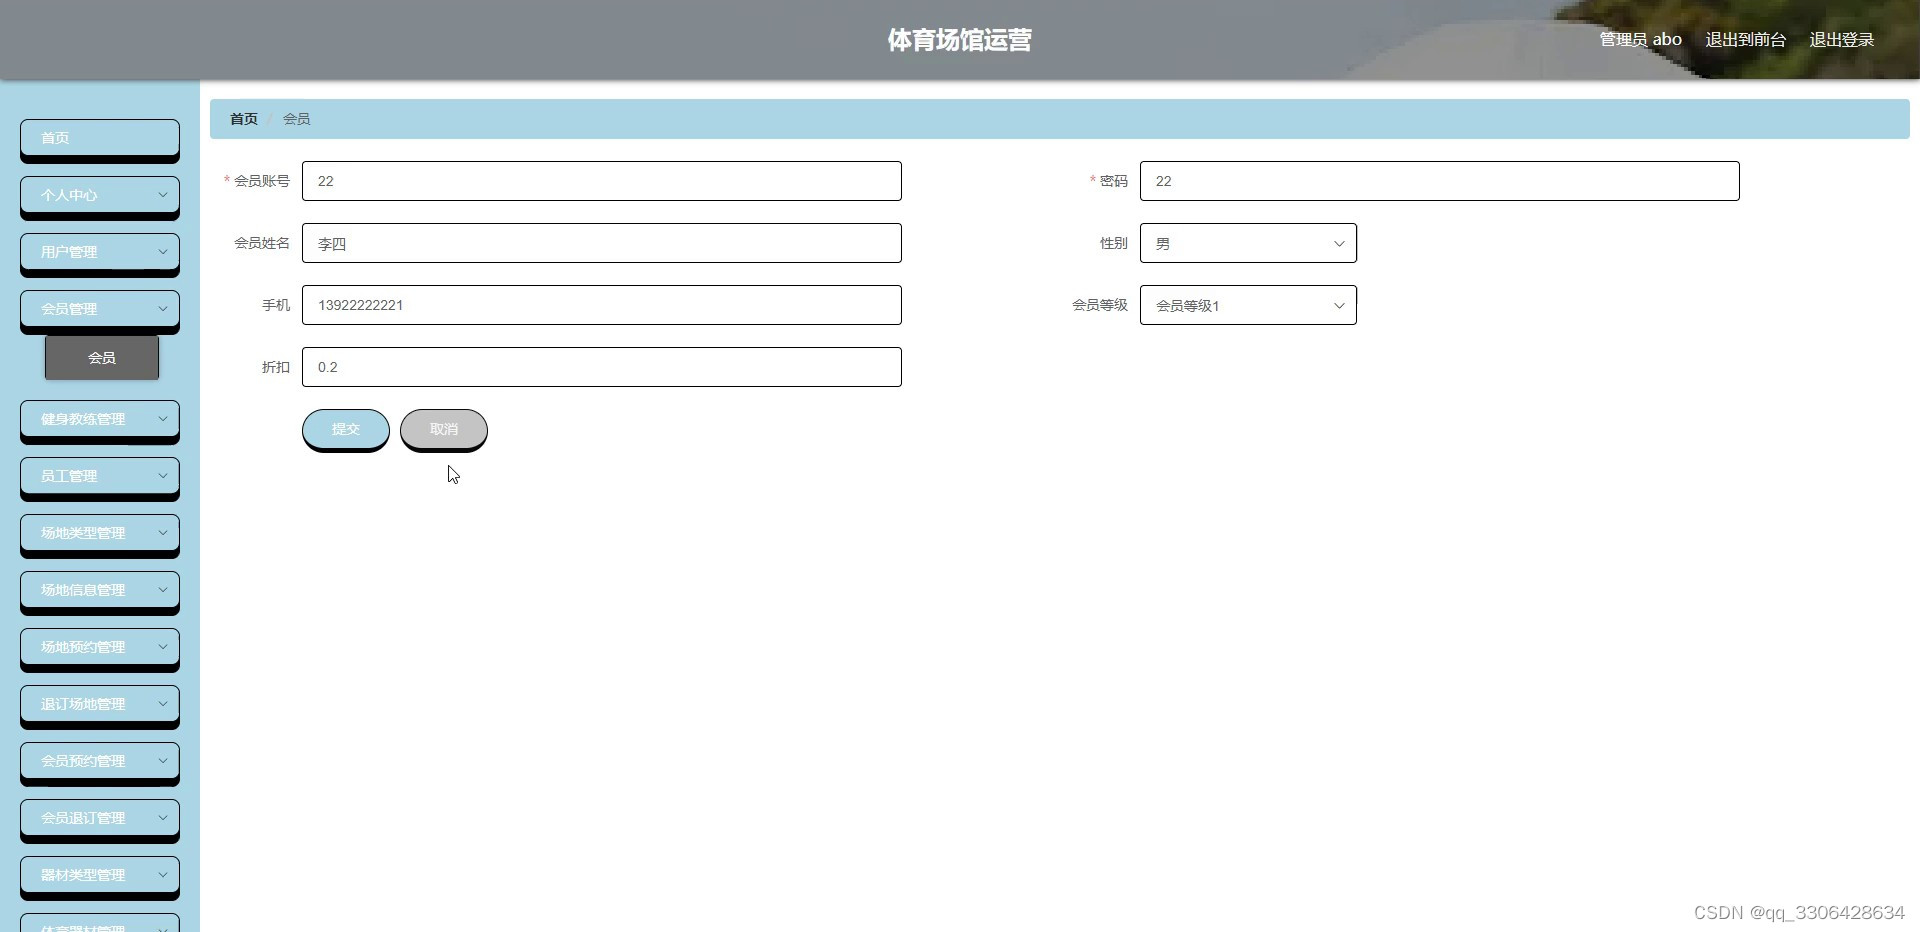Click the 取消 cancel button
The image size is (1920, 932).
(444, 430)
